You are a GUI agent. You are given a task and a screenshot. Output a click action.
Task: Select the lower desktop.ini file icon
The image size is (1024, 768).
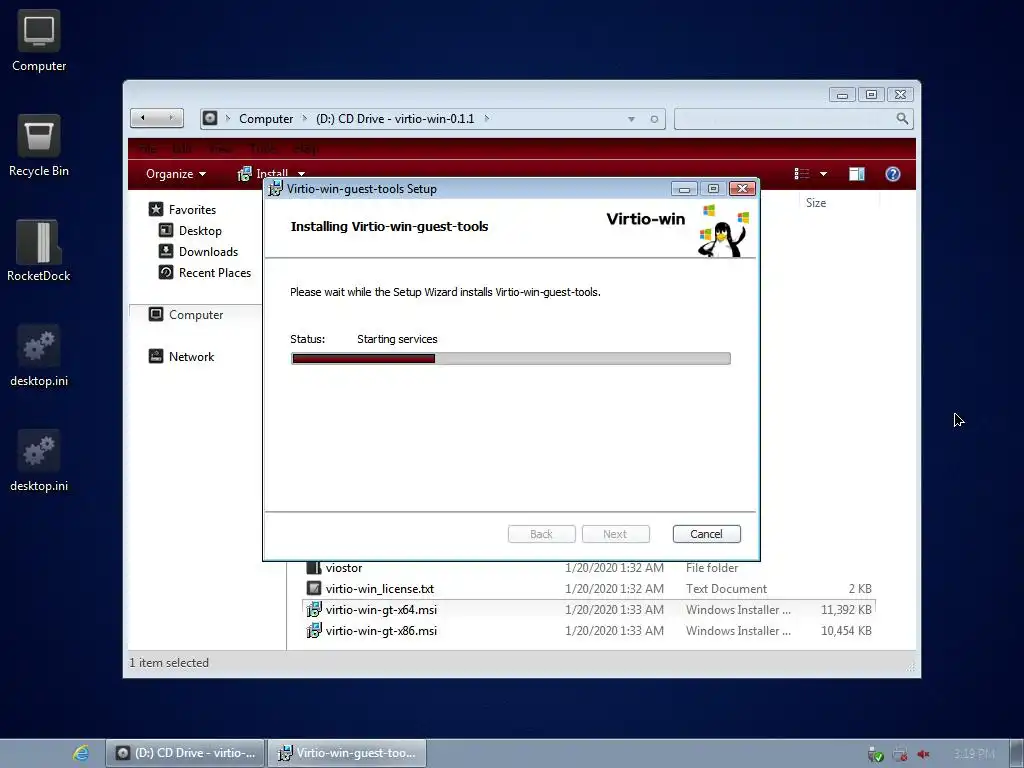click(x=39, y=451)
